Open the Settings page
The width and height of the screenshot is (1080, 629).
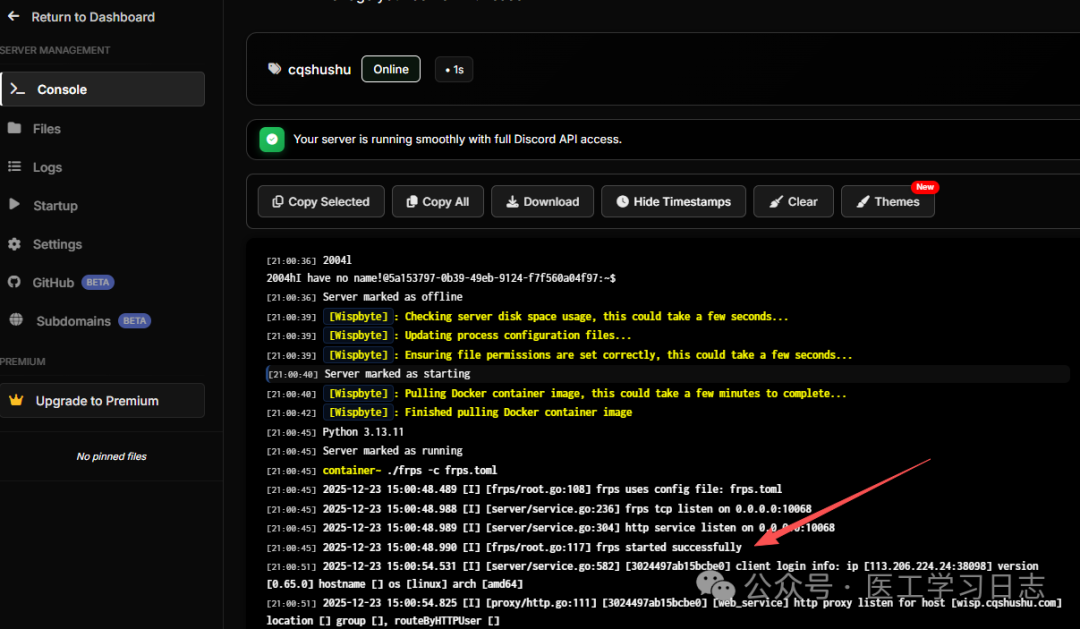(57, 244)
